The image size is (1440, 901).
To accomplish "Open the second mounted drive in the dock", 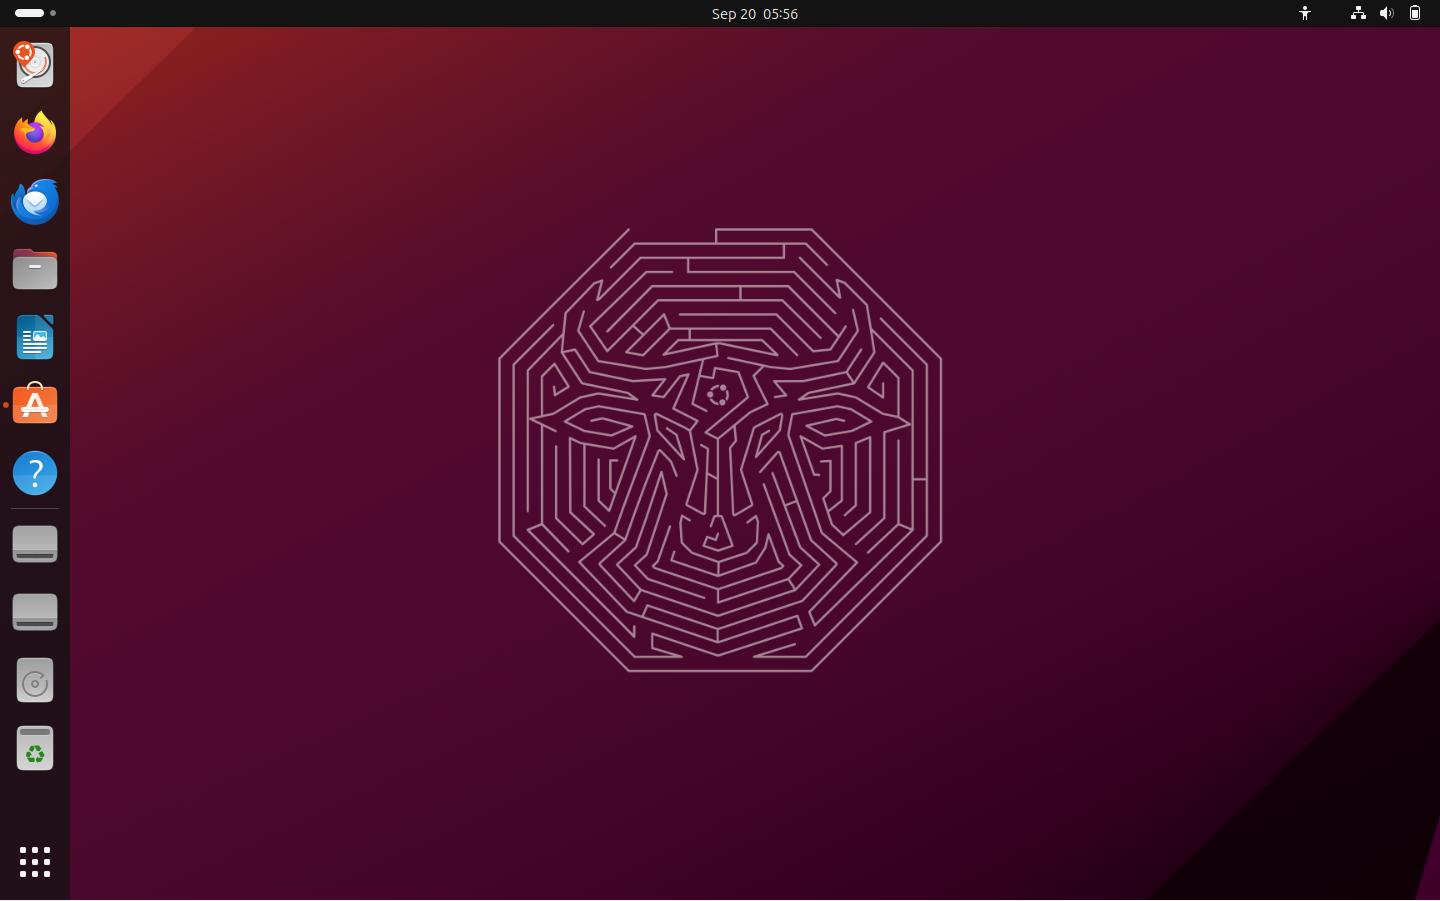I will coord(35,612).
